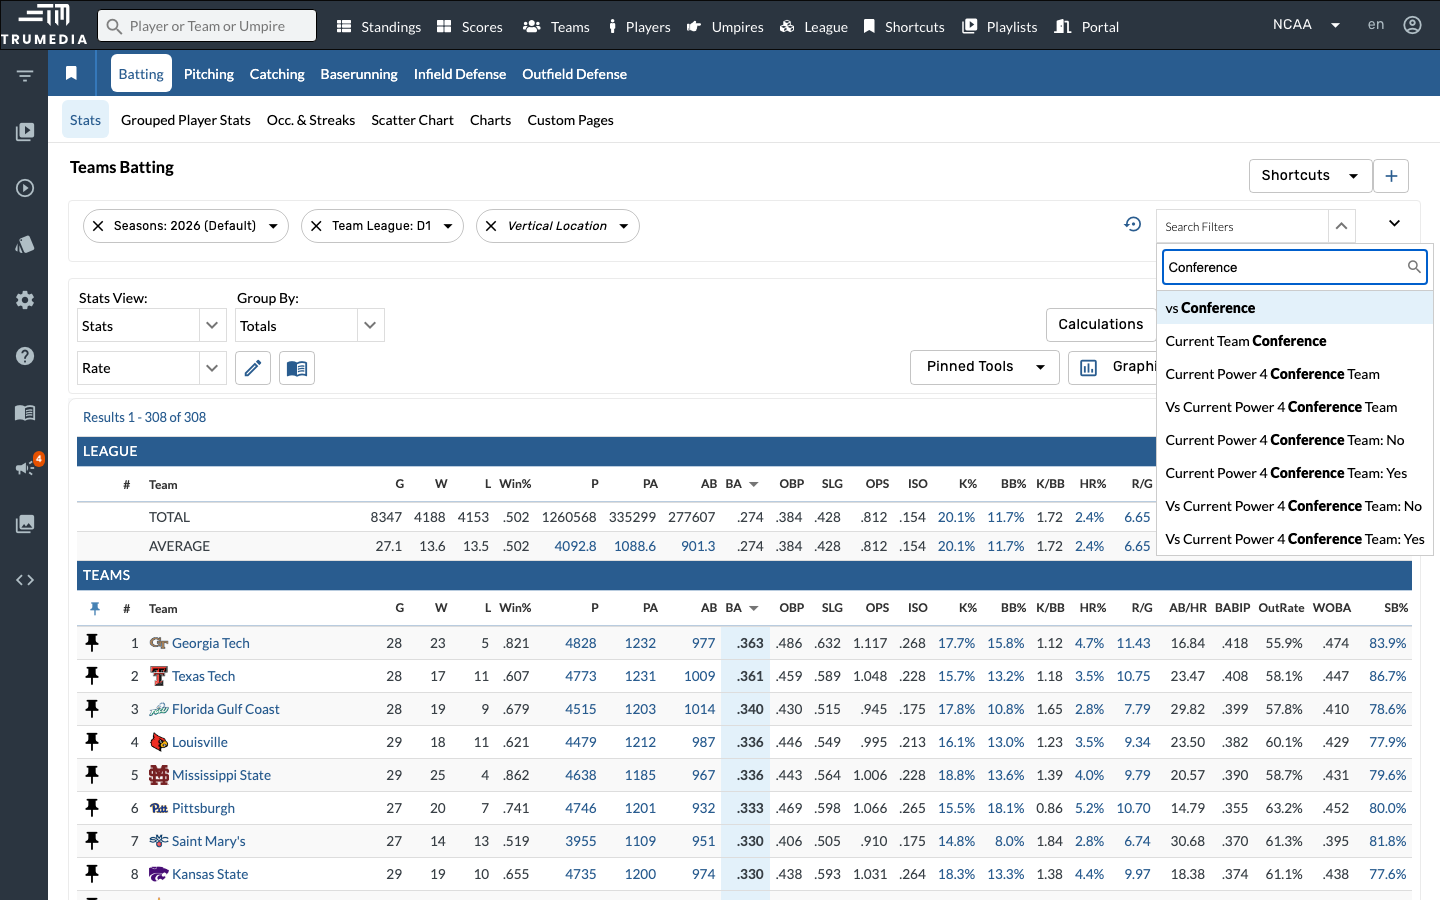Select the vs Conference filter option
This screenshot has height=900, width=1440.
1295,308
